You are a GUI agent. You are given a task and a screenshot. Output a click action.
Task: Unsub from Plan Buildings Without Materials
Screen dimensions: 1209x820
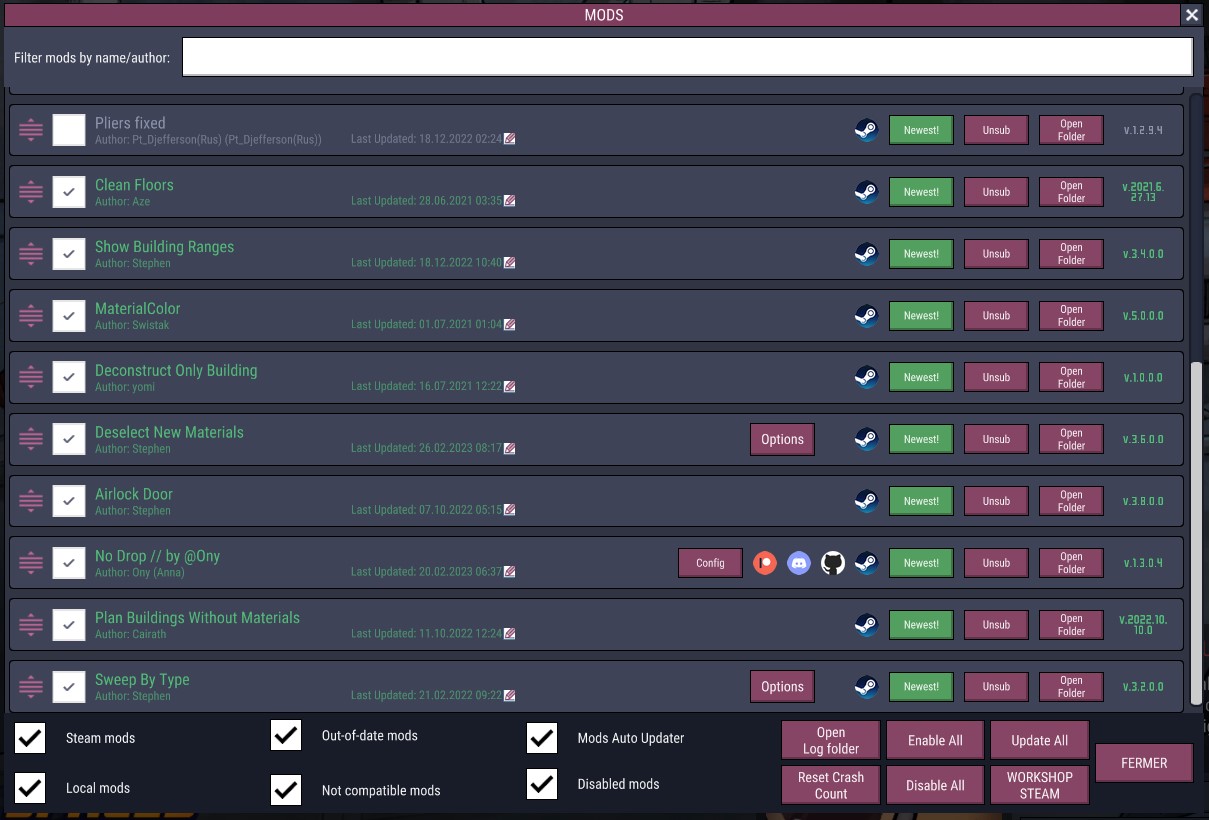(996, 625)
